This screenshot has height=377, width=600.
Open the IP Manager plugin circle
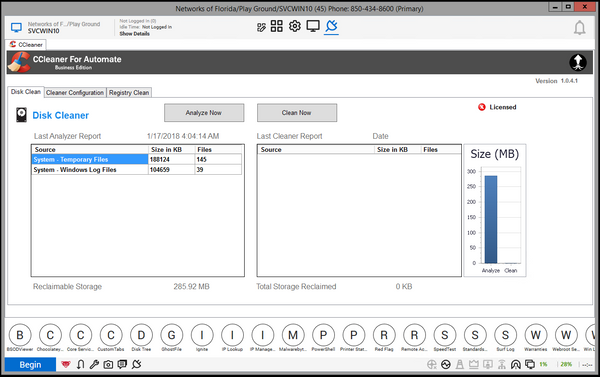[x=262, y=335]
